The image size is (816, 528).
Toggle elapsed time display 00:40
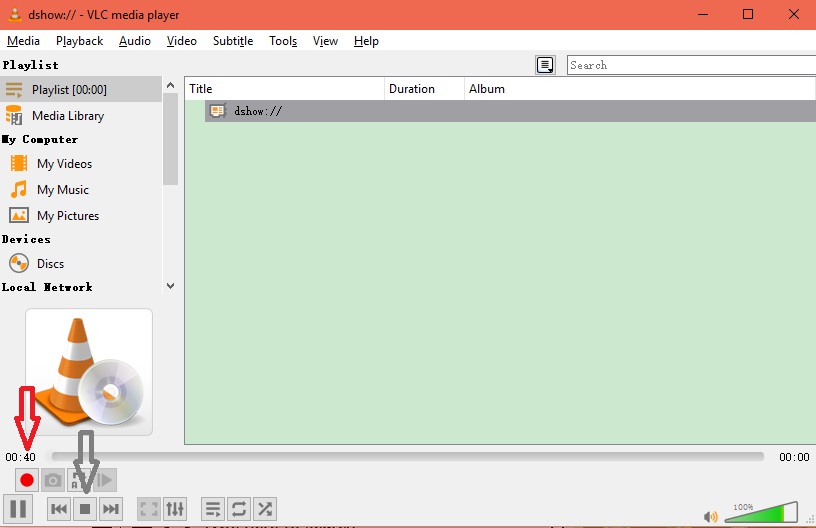tap(20, 457)
